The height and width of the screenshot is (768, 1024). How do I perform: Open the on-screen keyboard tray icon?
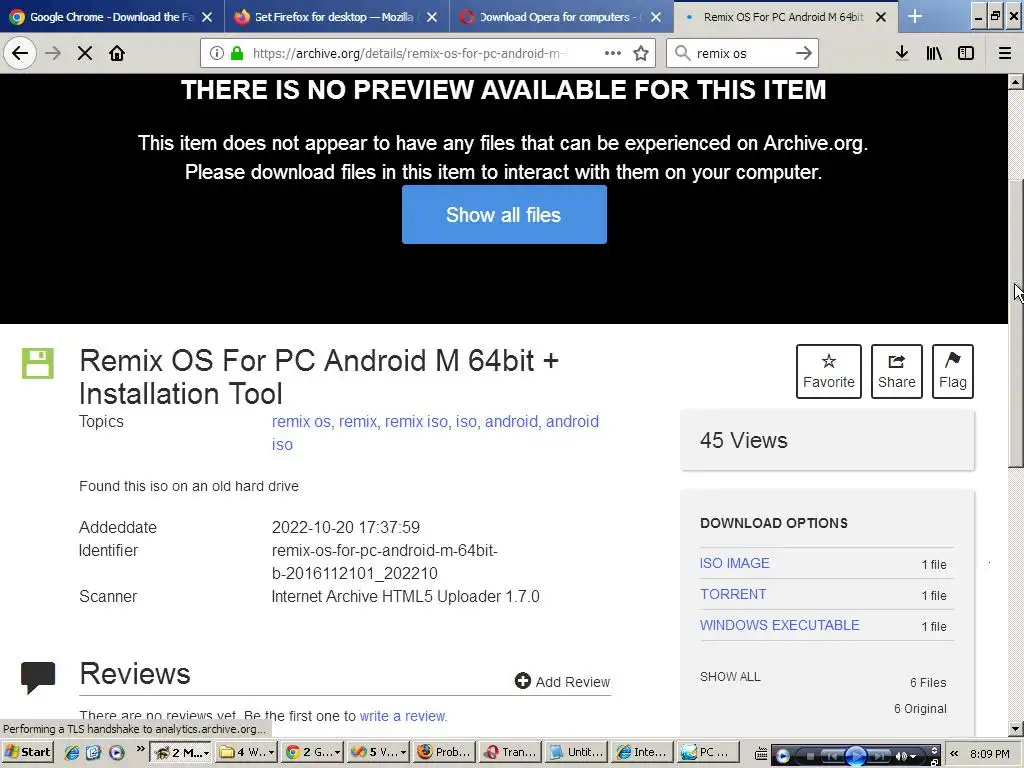pyautogui.click(x=761, y=754)
